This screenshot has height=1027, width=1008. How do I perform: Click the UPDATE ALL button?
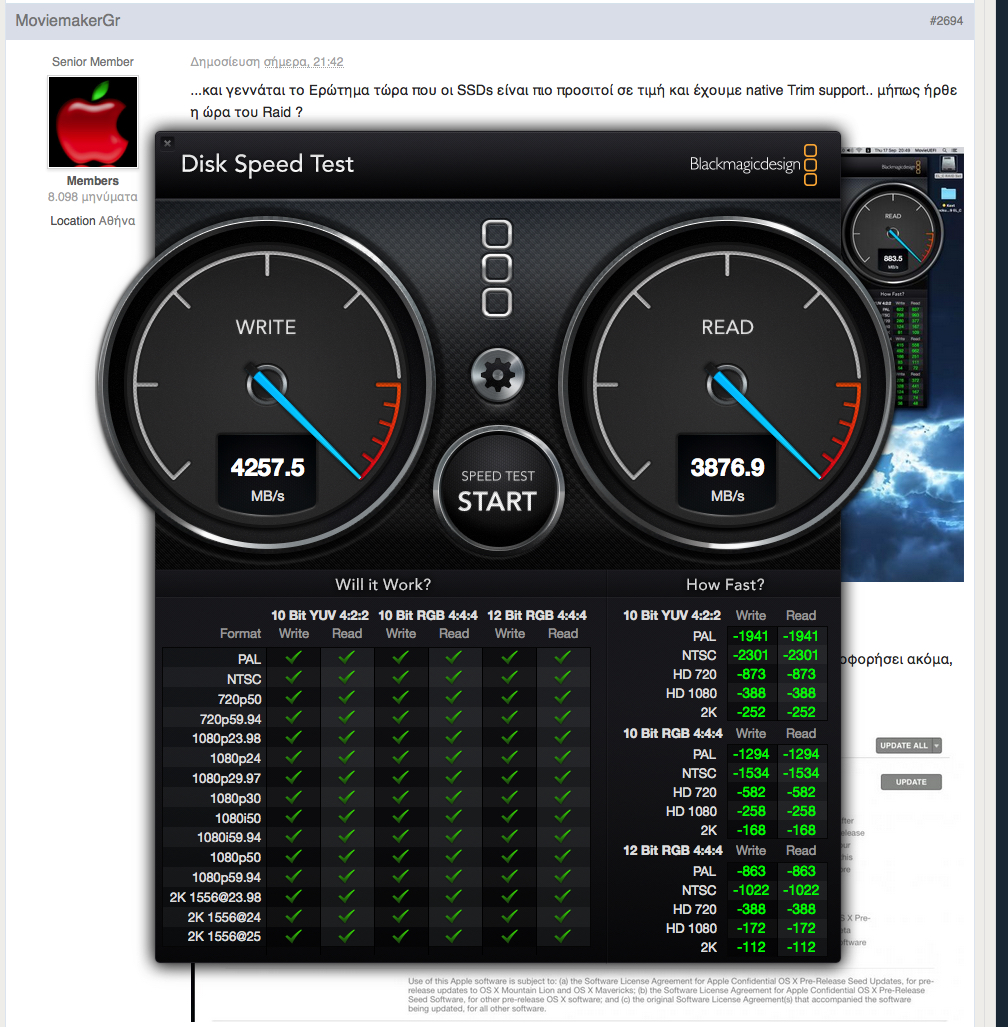903,745
